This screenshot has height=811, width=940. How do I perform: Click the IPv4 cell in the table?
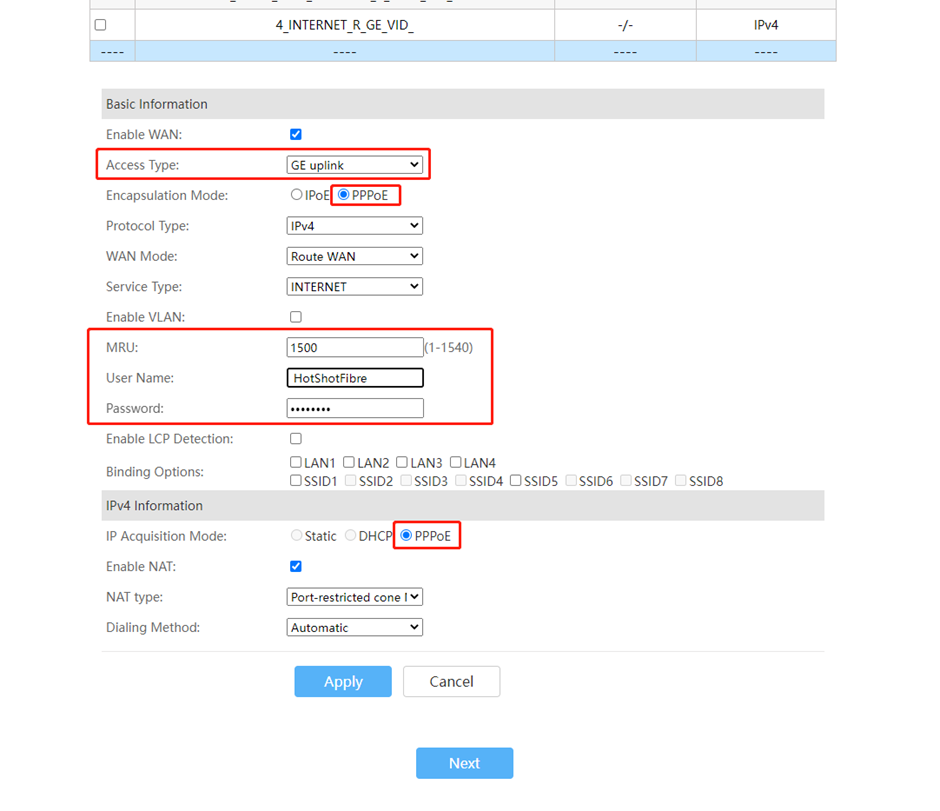point(766,25)
